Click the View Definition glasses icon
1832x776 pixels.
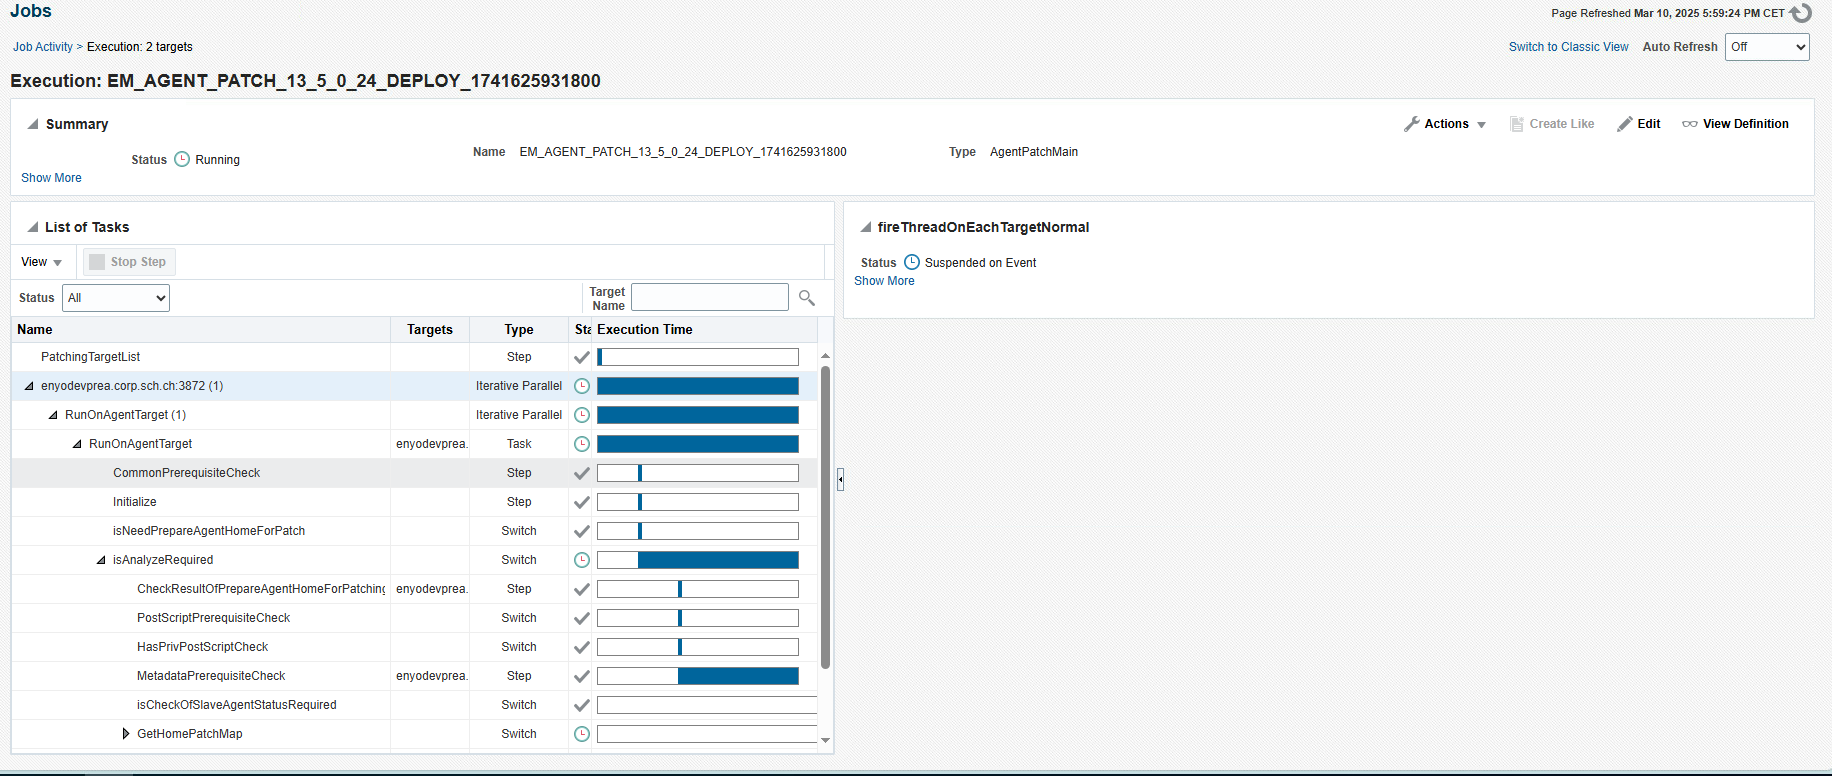[1689, 124]
